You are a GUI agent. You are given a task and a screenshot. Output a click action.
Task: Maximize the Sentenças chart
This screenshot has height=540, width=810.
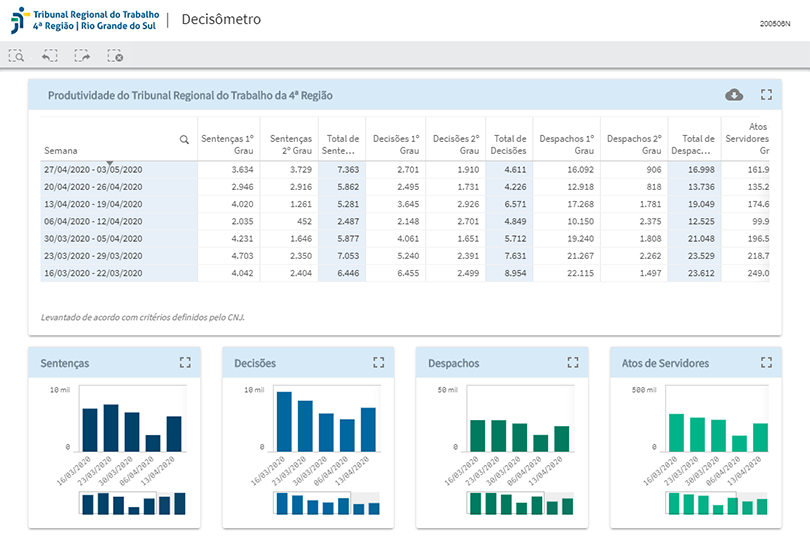click(x=184, y=362)
